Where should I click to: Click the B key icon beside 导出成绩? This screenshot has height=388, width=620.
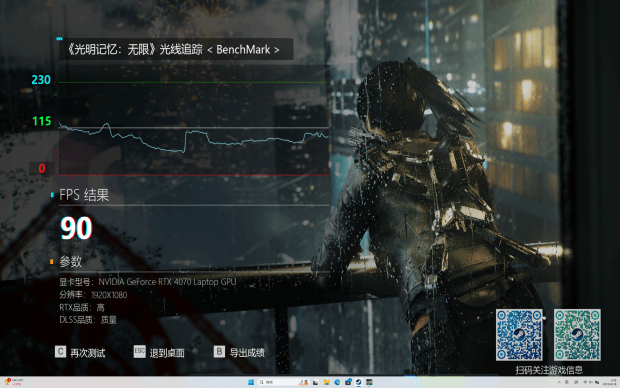pos(219,352)
